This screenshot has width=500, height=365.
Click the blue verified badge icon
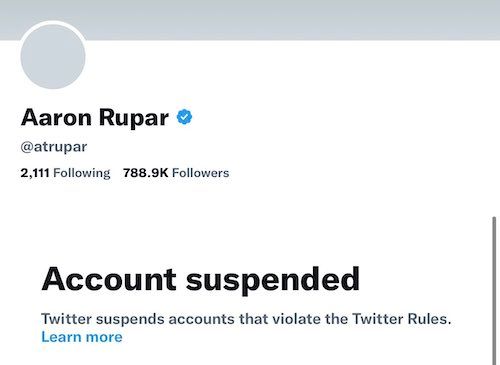tap(184, 117)
